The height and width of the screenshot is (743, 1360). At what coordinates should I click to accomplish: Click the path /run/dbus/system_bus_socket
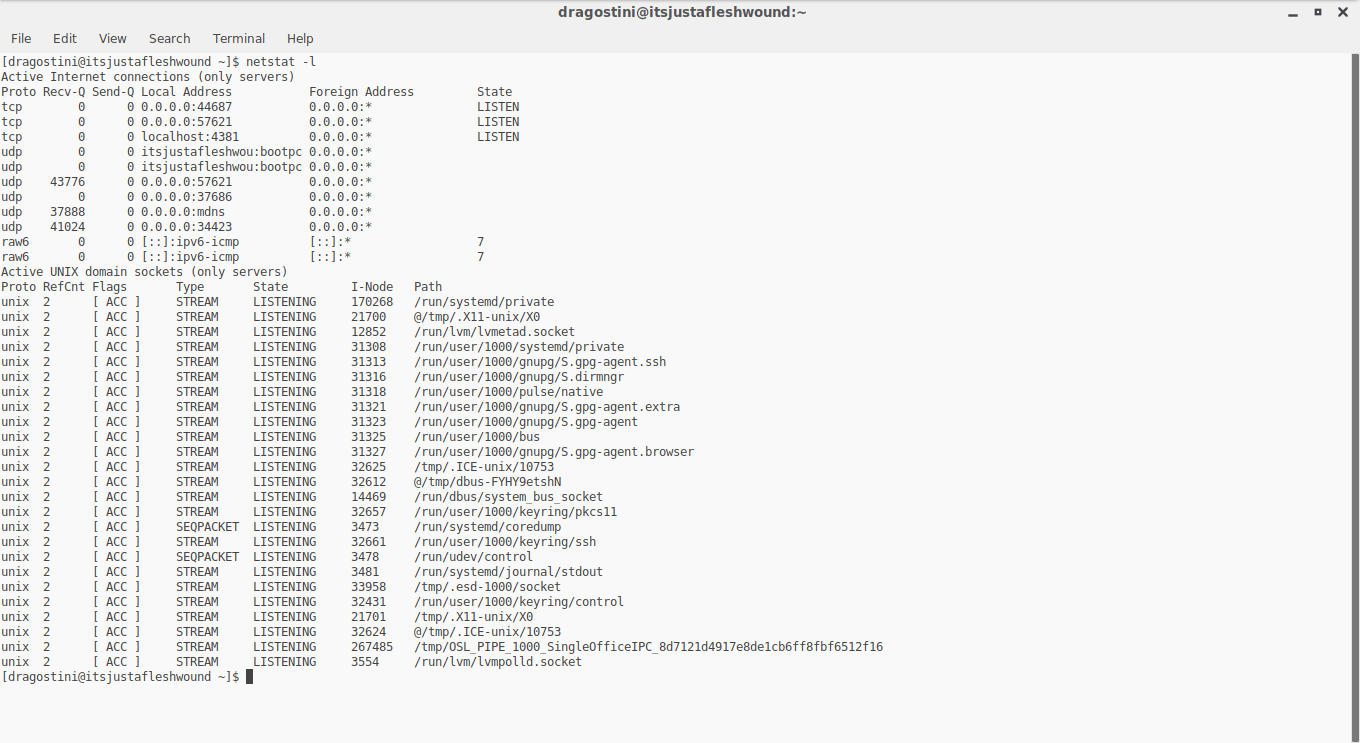[509, 497]
